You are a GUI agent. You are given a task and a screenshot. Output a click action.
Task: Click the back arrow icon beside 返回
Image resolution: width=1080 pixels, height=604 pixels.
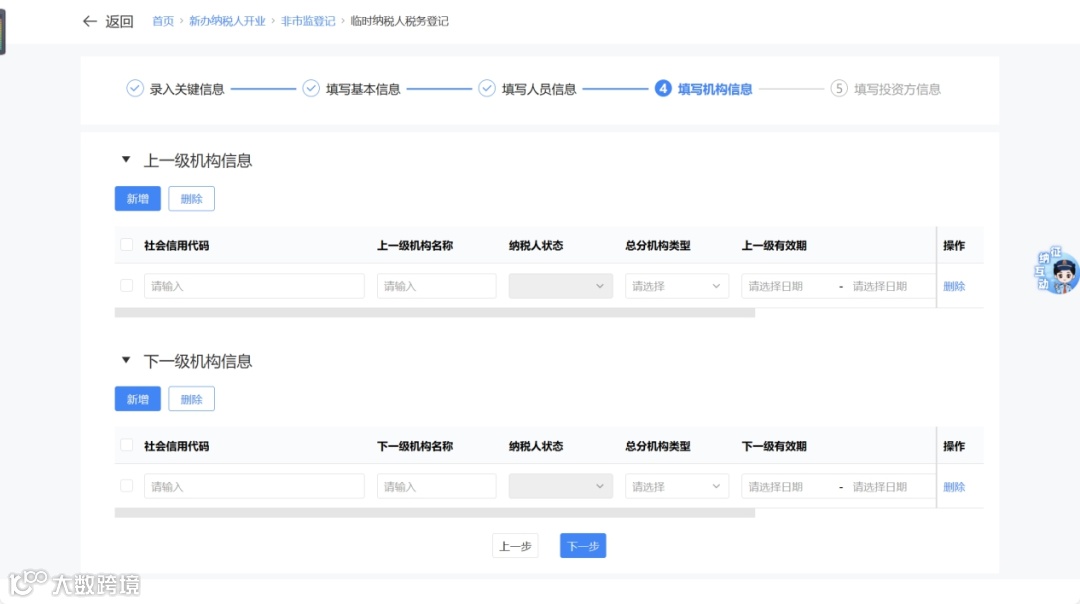click(90, 21)
